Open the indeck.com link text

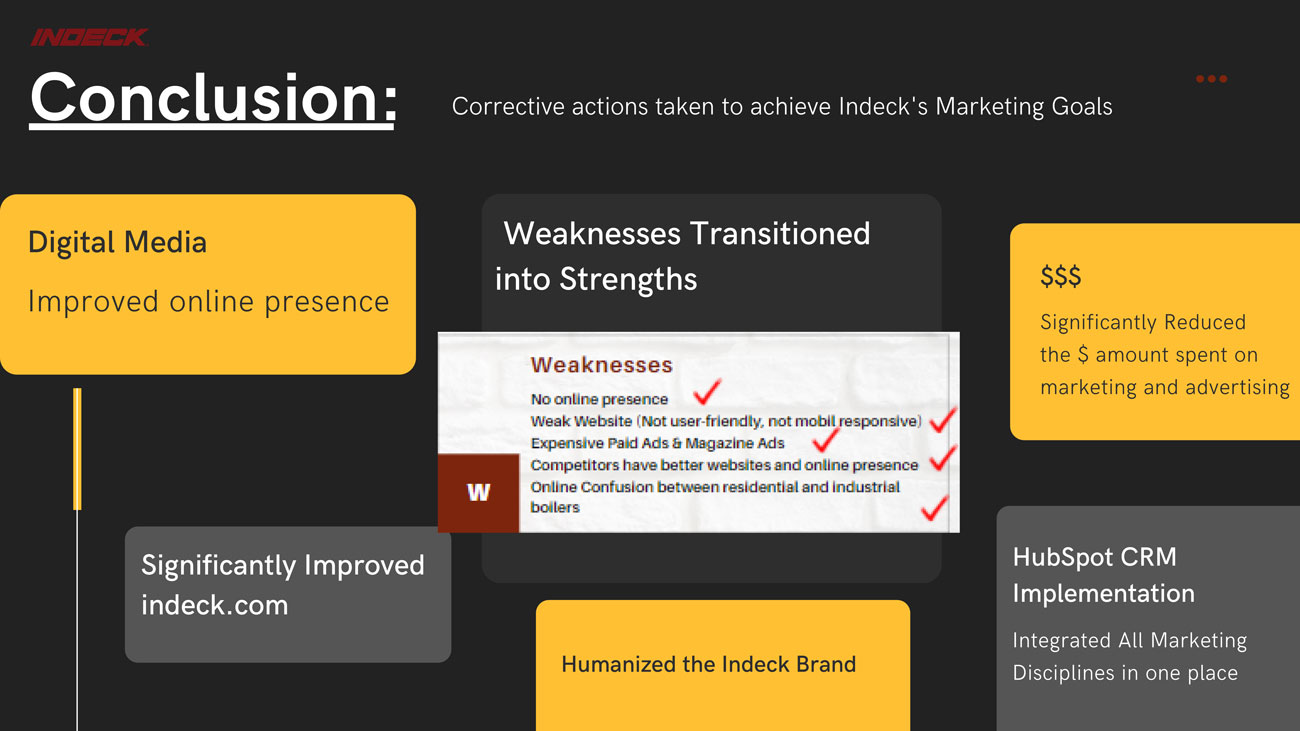[x=214, y=605]
